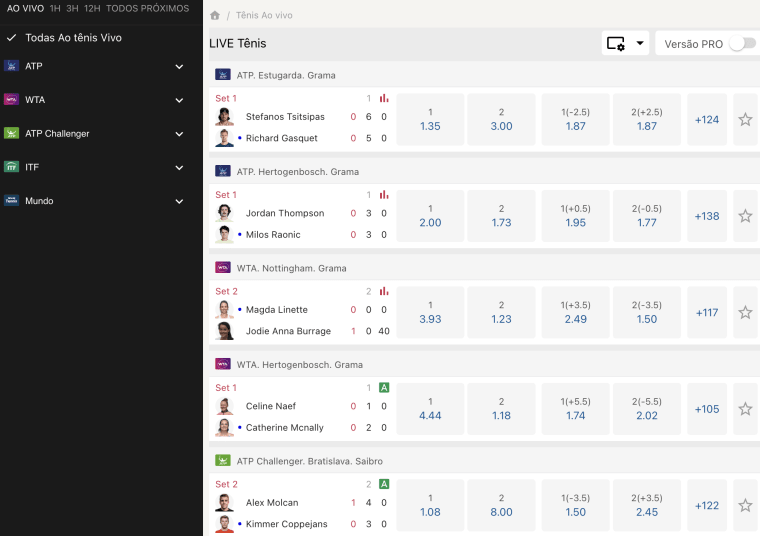The image size is (760, 536).
Task: Open statistics chart for Thompson vs Raonic
Action: (384, 195)
